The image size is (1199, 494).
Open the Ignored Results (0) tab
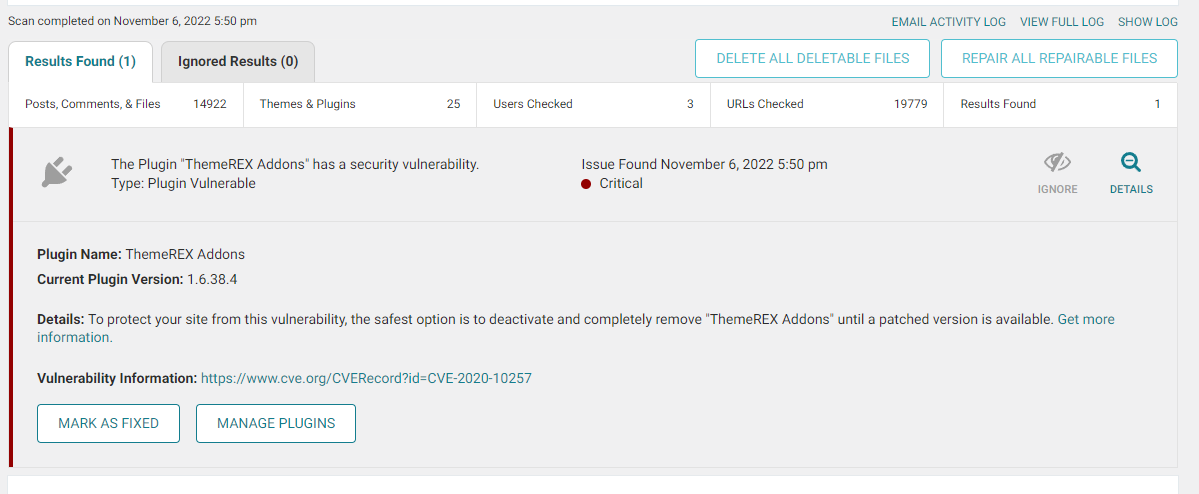[x=238, y=62]
